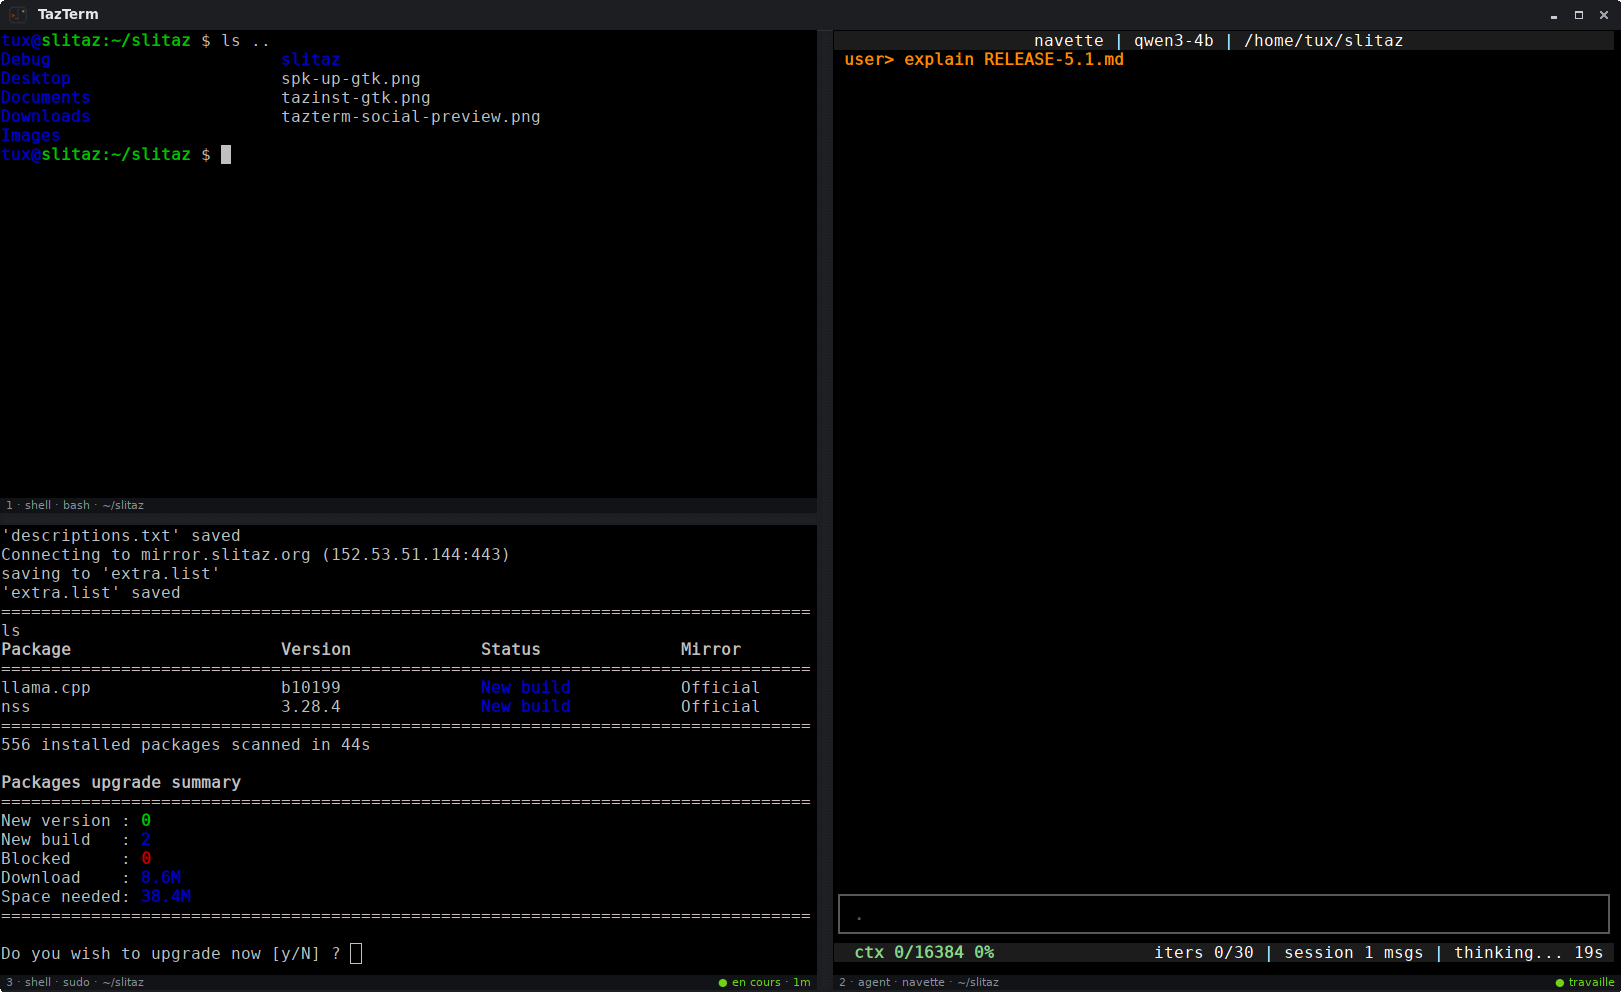Maximize the TazTerm window
This screenshot has height=992, width=1621.
(1579, 15)
